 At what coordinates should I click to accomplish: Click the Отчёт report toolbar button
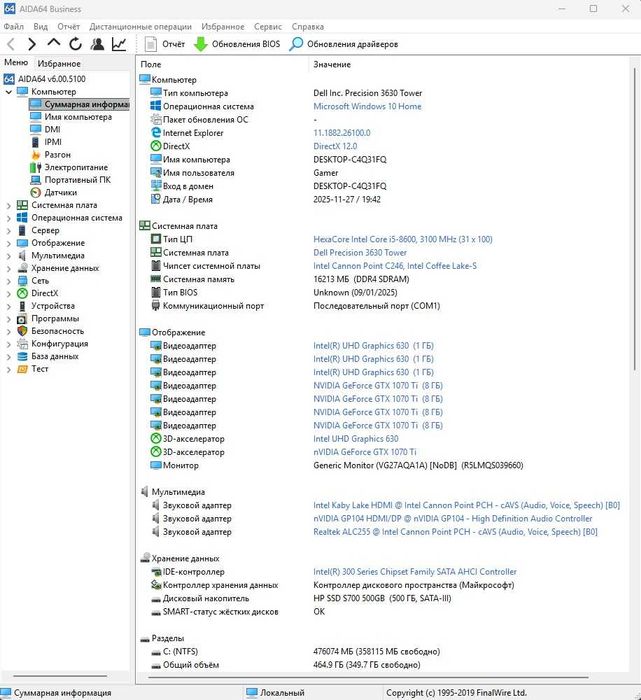pyautogui.click(x=164, y=44)
